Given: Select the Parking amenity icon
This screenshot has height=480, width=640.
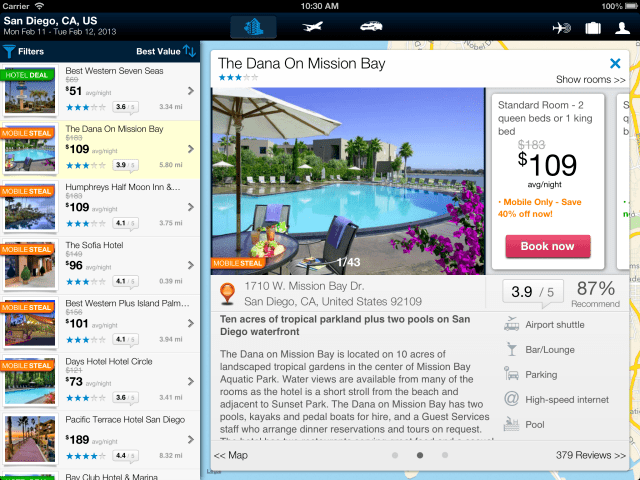Looking at the screenshot, I should point(511,374).
